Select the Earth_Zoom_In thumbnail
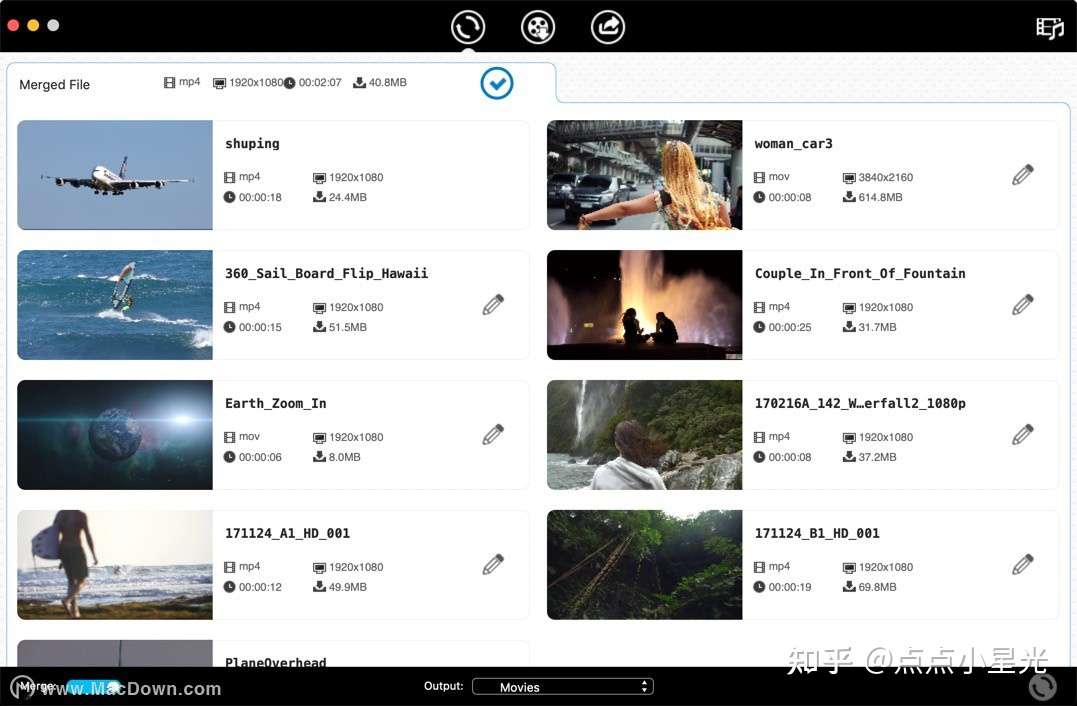The height and width of the screenshot is (706, 1077). (x=115, y=435)
